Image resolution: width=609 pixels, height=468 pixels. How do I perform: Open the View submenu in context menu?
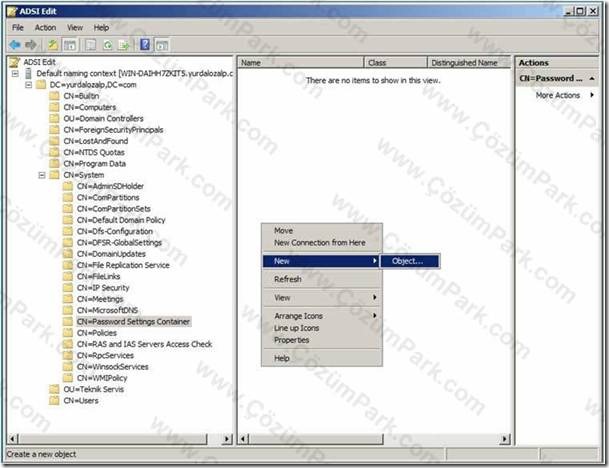[322, 298]
